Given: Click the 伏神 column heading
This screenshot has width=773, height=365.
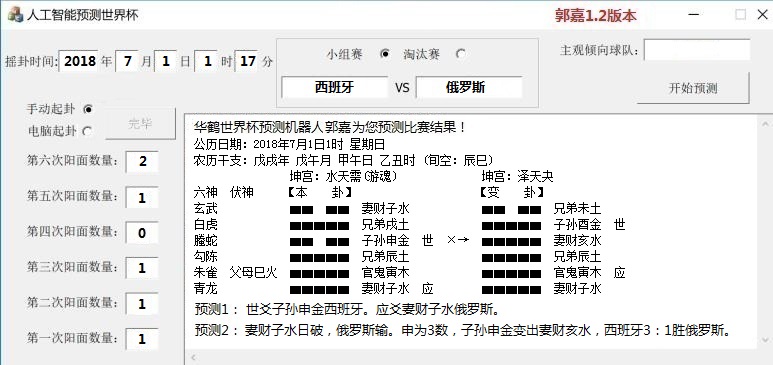Looking at the screenshot, I should click(242, 192).
